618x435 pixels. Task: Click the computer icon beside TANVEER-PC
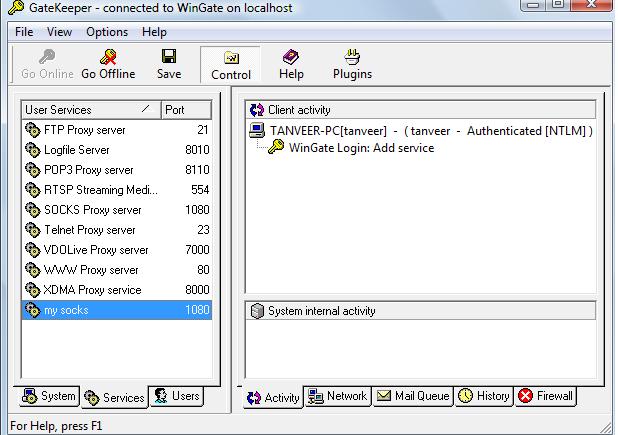[x=257, y=130]
